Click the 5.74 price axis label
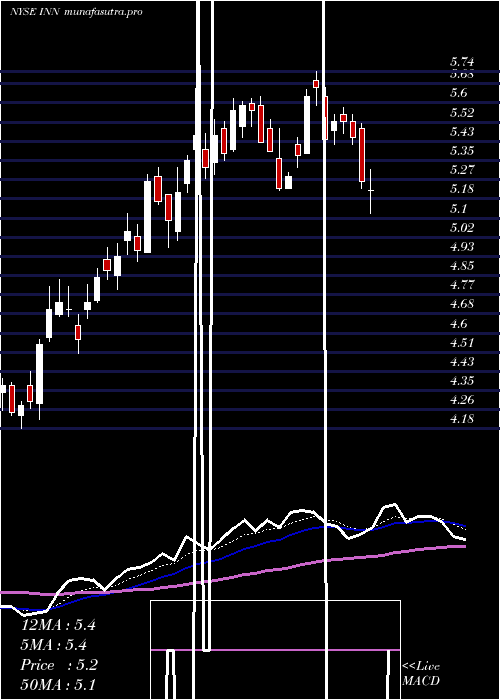This screenshot has height=700, width=500. point(462,62)
